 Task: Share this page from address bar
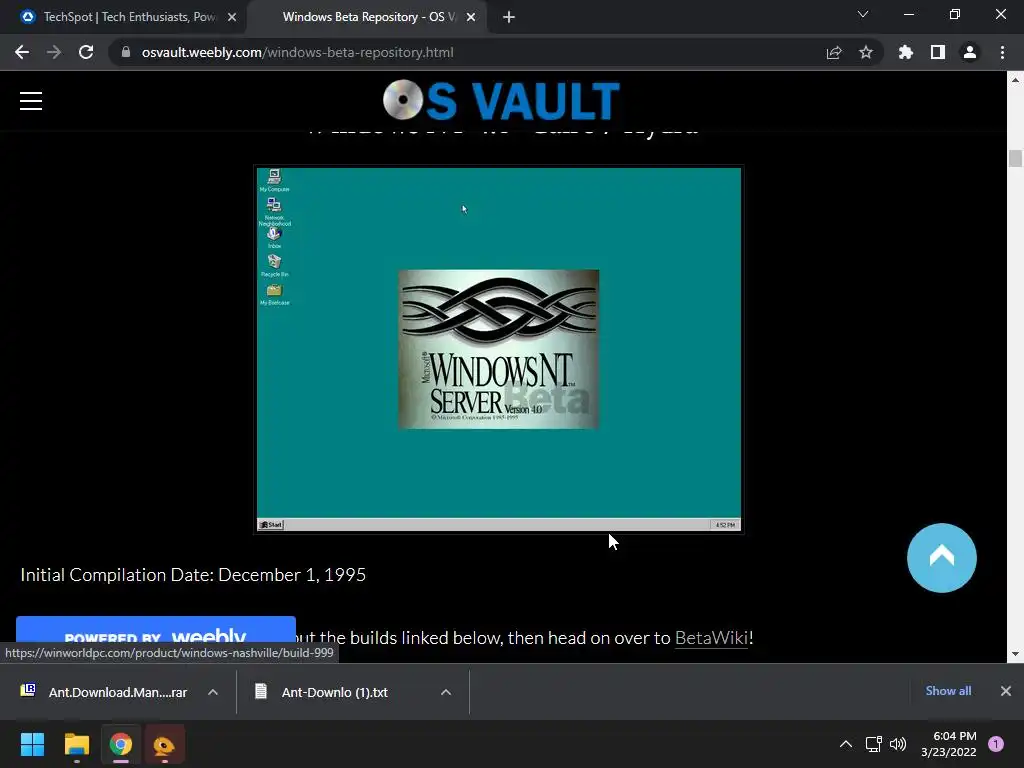pos(834,52)
